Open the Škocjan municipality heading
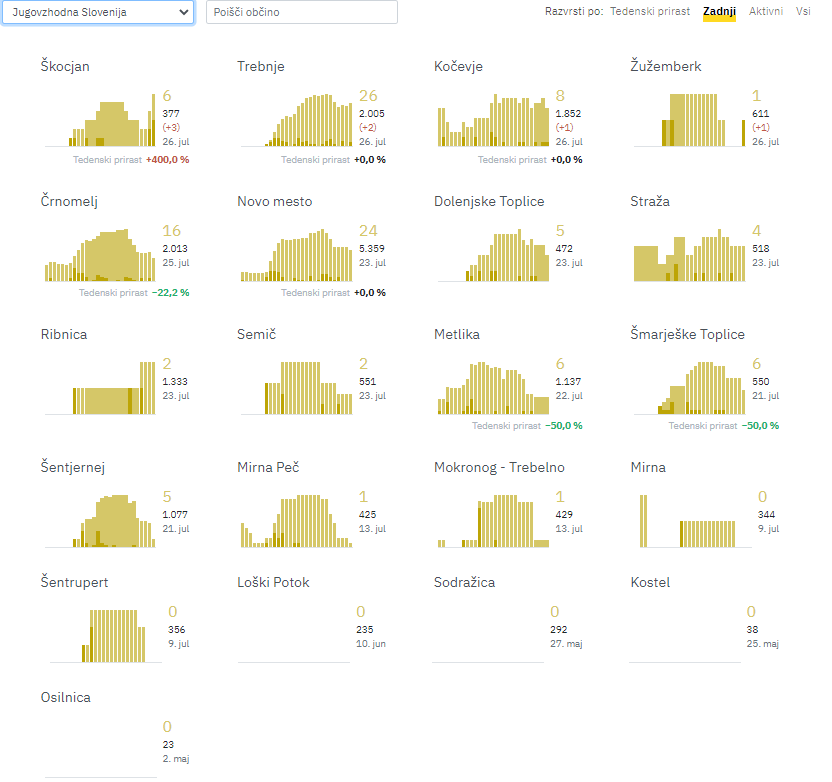This screenshot has height=782, width=832. pyautogui.click(x=65, y=66)
